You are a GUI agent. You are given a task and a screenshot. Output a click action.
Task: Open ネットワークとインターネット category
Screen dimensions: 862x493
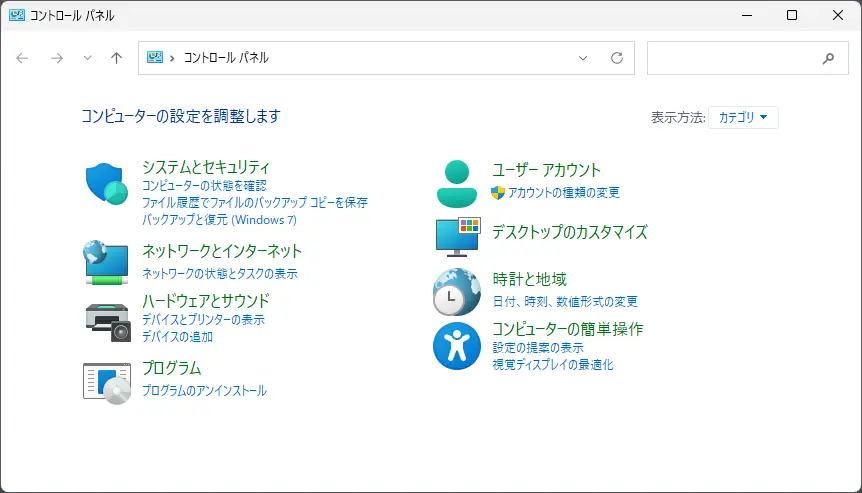(x=222, y=251)
